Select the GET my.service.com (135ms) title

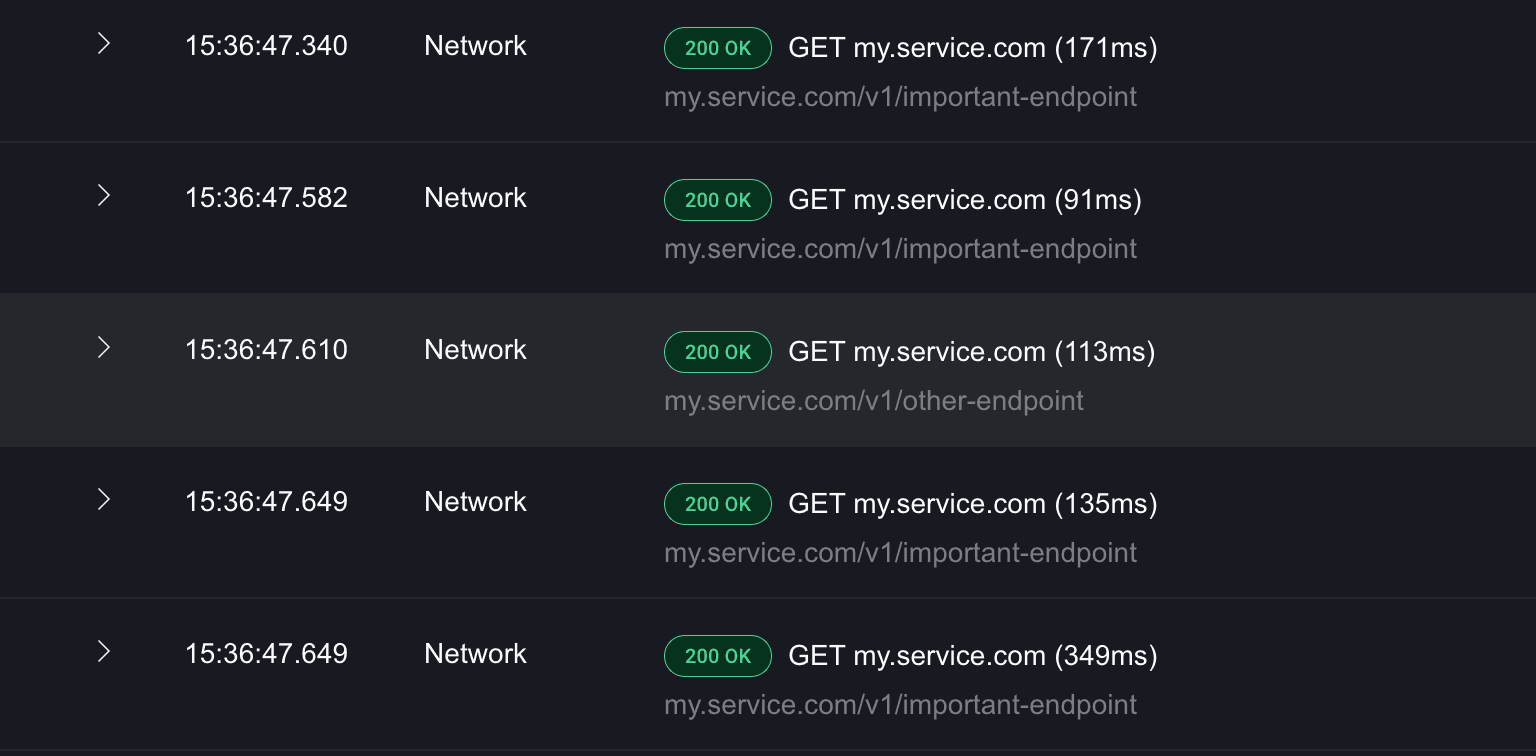tap(972, 503)
